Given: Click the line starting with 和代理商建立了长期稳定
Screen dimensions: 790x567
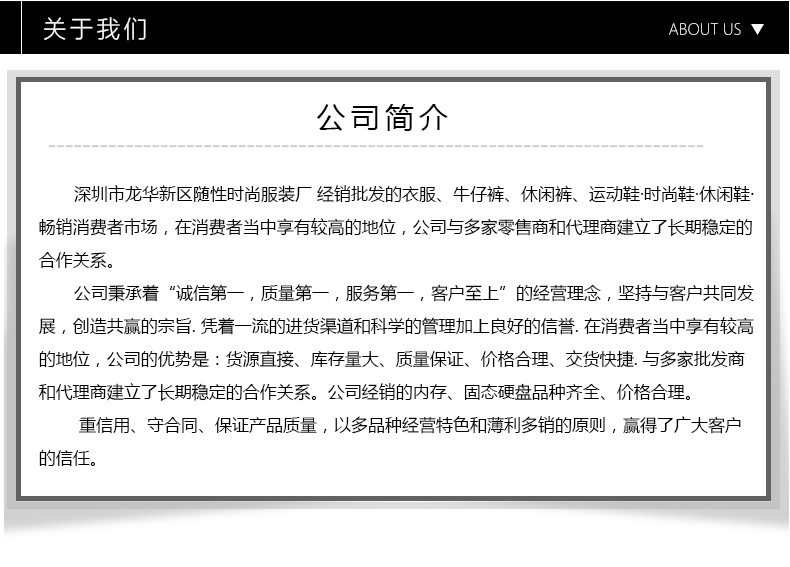Looking at the screenshot, I should coord(367,392).
